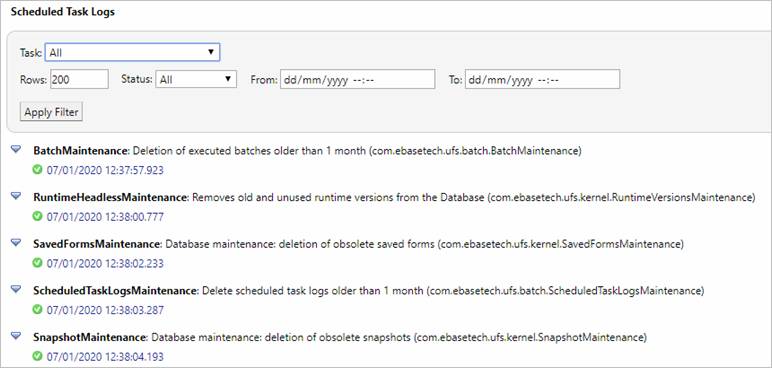Click green check icon beside 12:38:00.777 entry

[x=37, y=216]
